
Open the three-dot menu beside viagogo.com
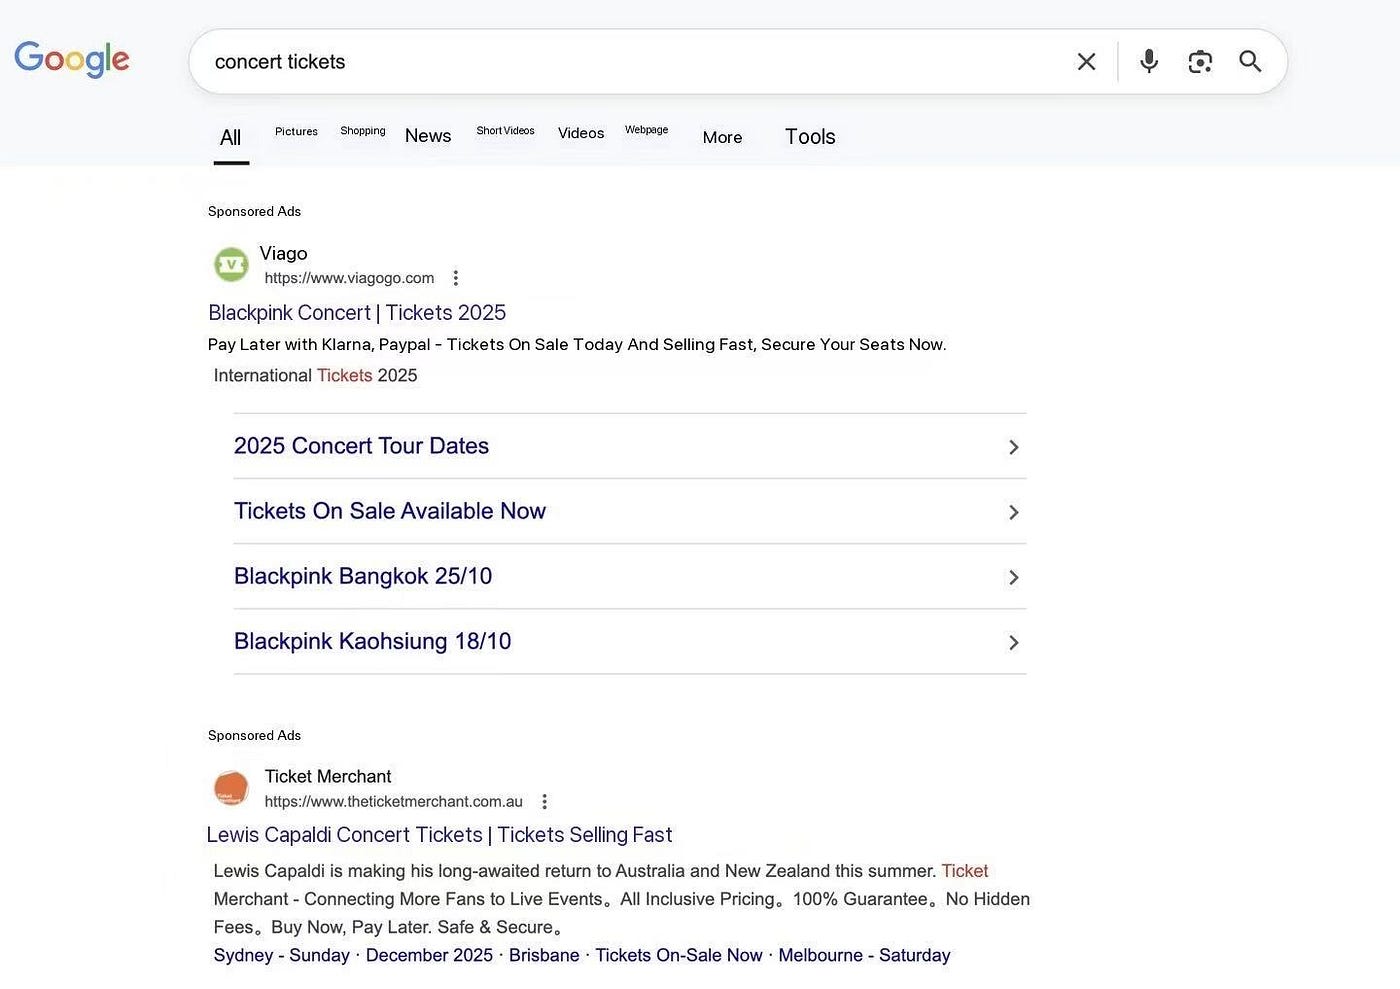456,278
